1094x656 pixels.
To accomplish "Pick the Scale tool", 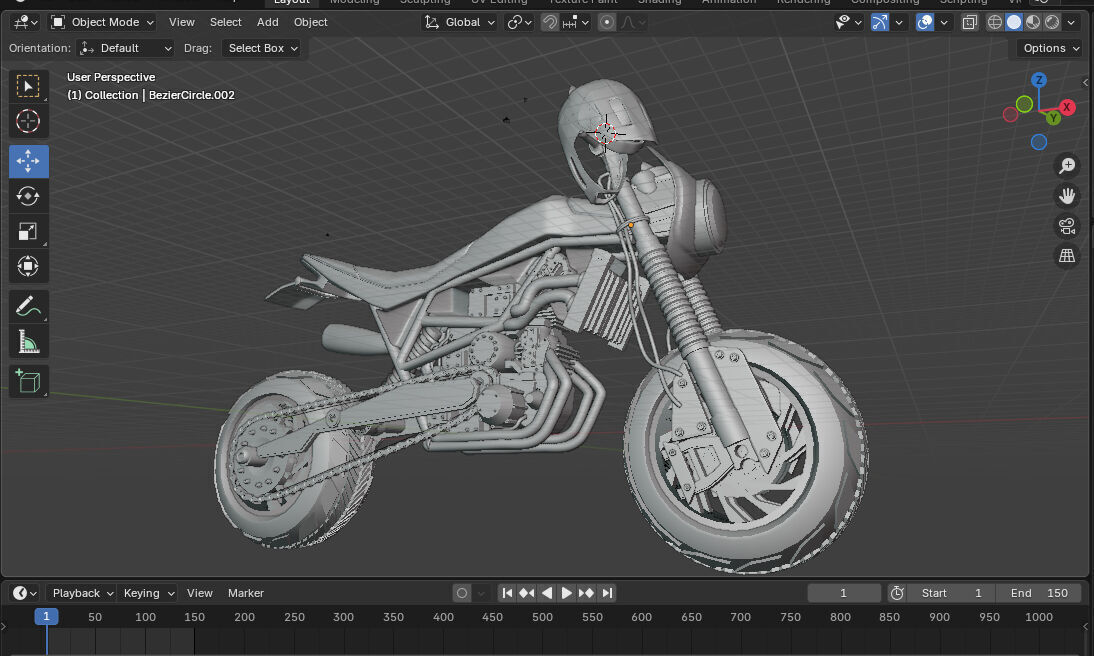I will 28,231.
